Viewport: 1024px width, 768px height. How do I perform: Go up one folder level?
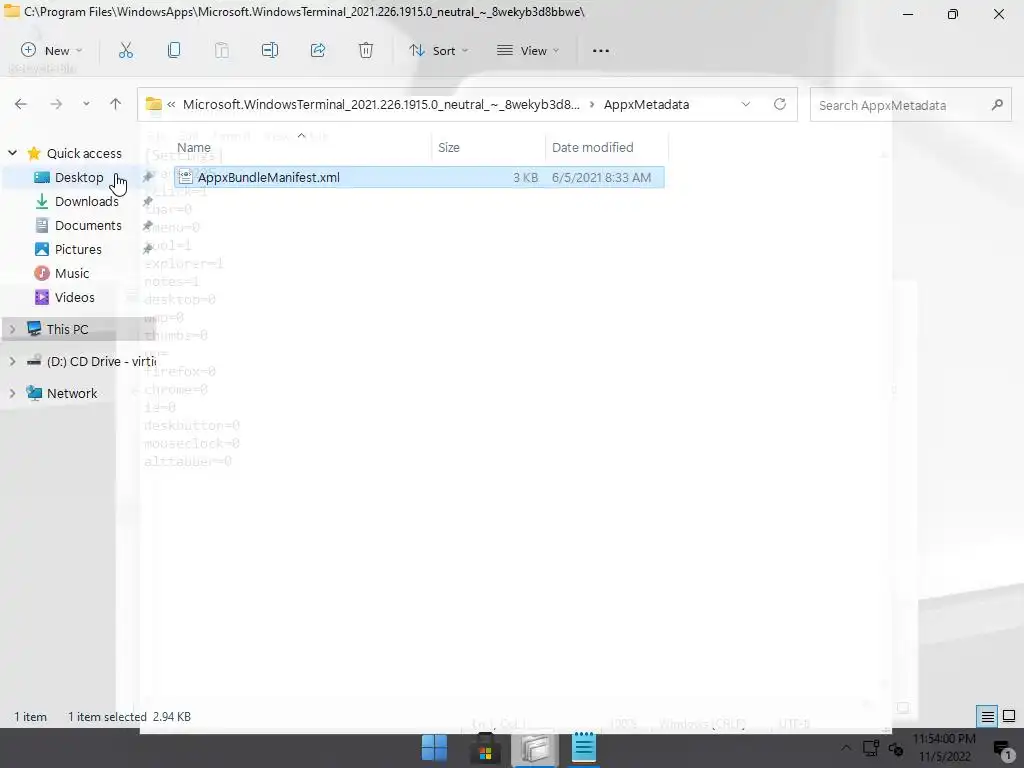[x=116, y=104]
